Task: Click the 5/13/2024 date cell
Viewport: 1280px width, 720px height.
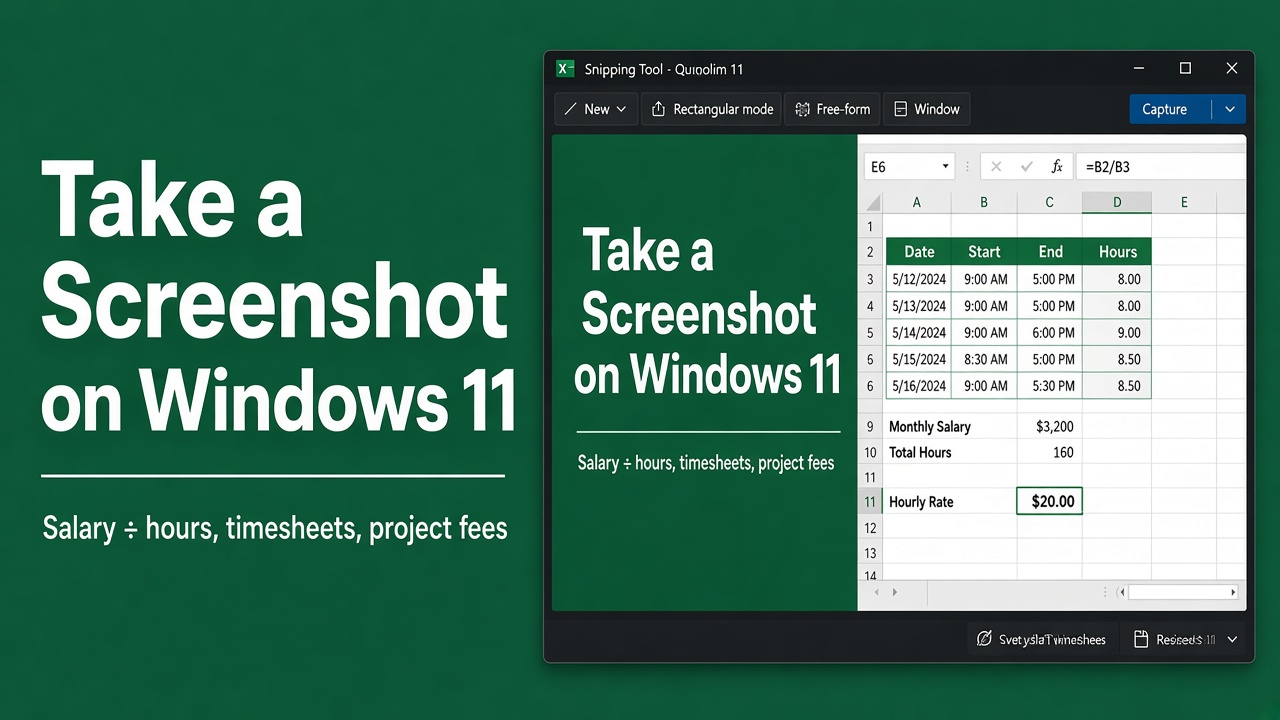Action: [918, 306]
